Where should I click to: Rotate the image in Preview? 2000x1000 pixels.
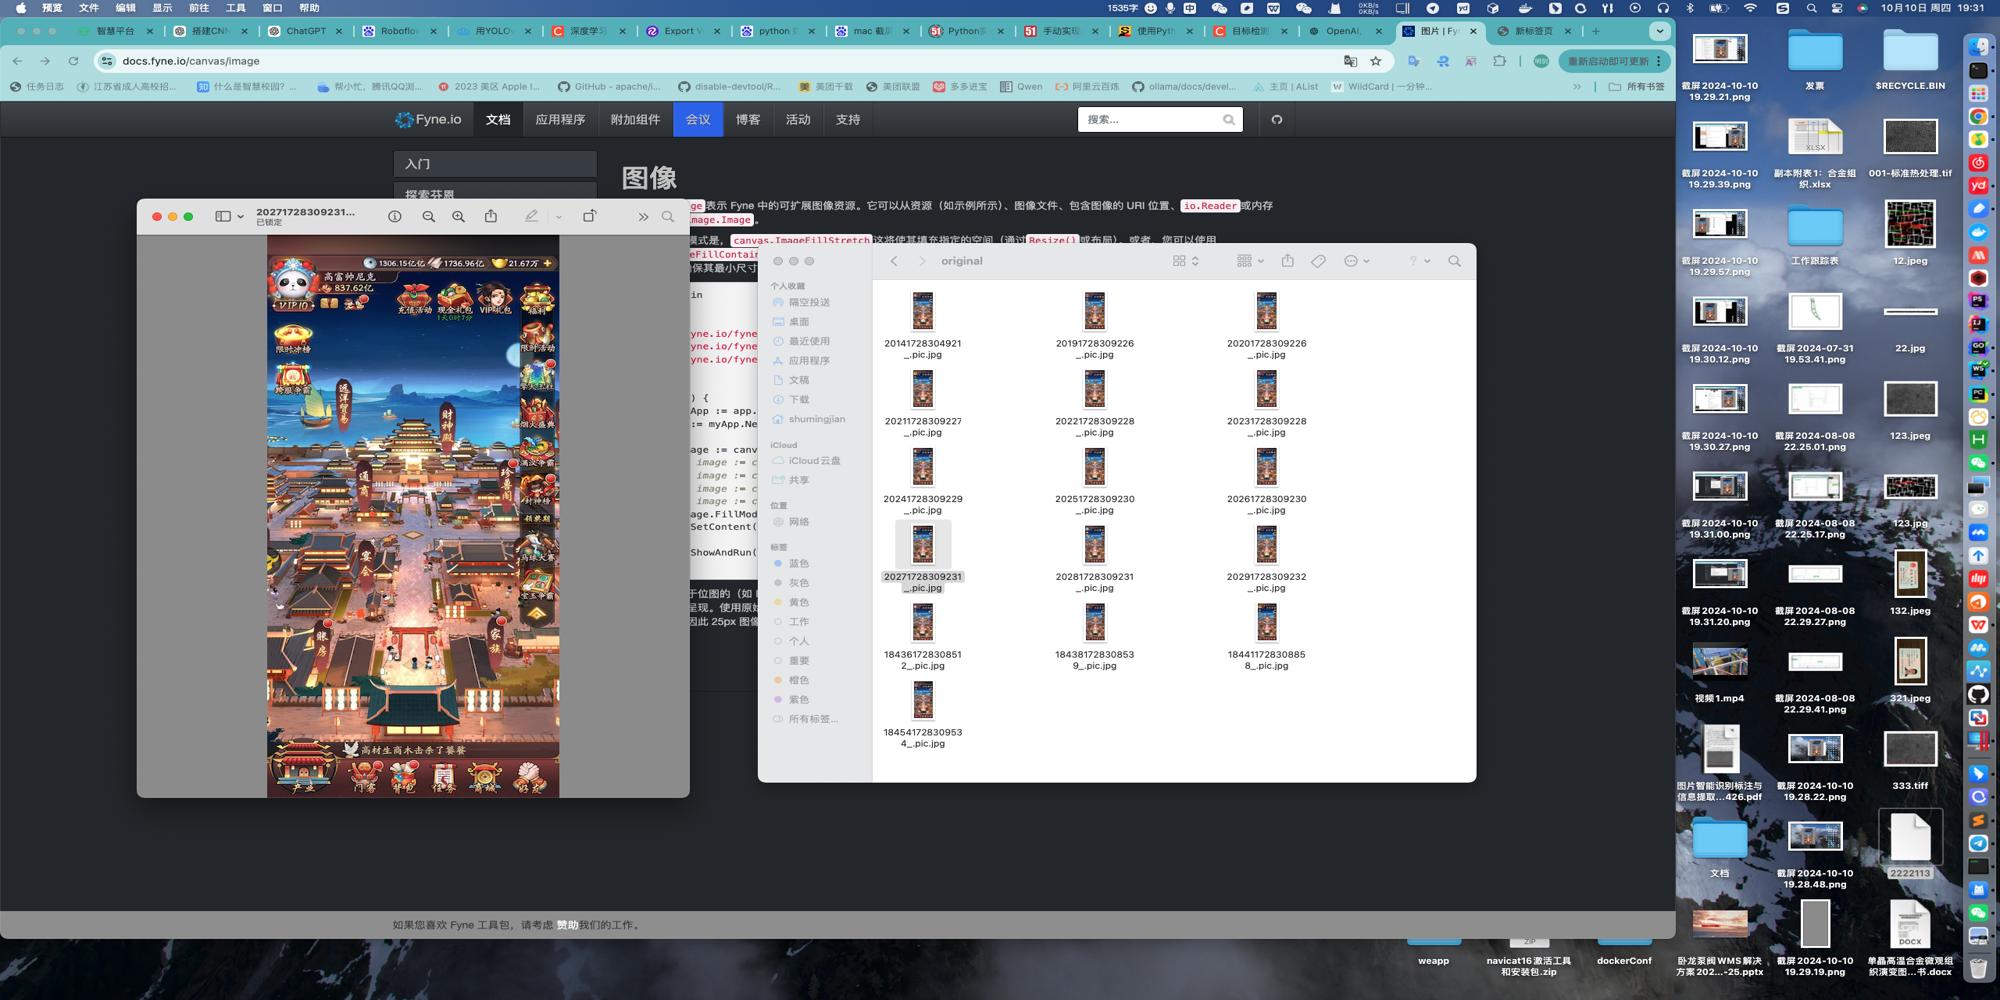pyautogui.click(x=590, y=216)
